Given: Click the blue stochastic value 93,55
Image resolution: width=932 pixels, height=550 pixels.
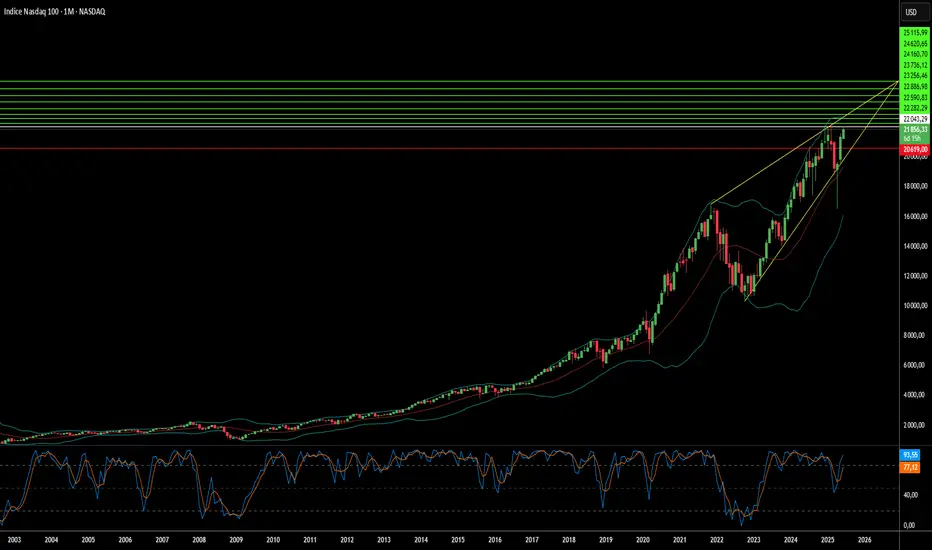Looking at the screenshot, I should coord(911,455).
